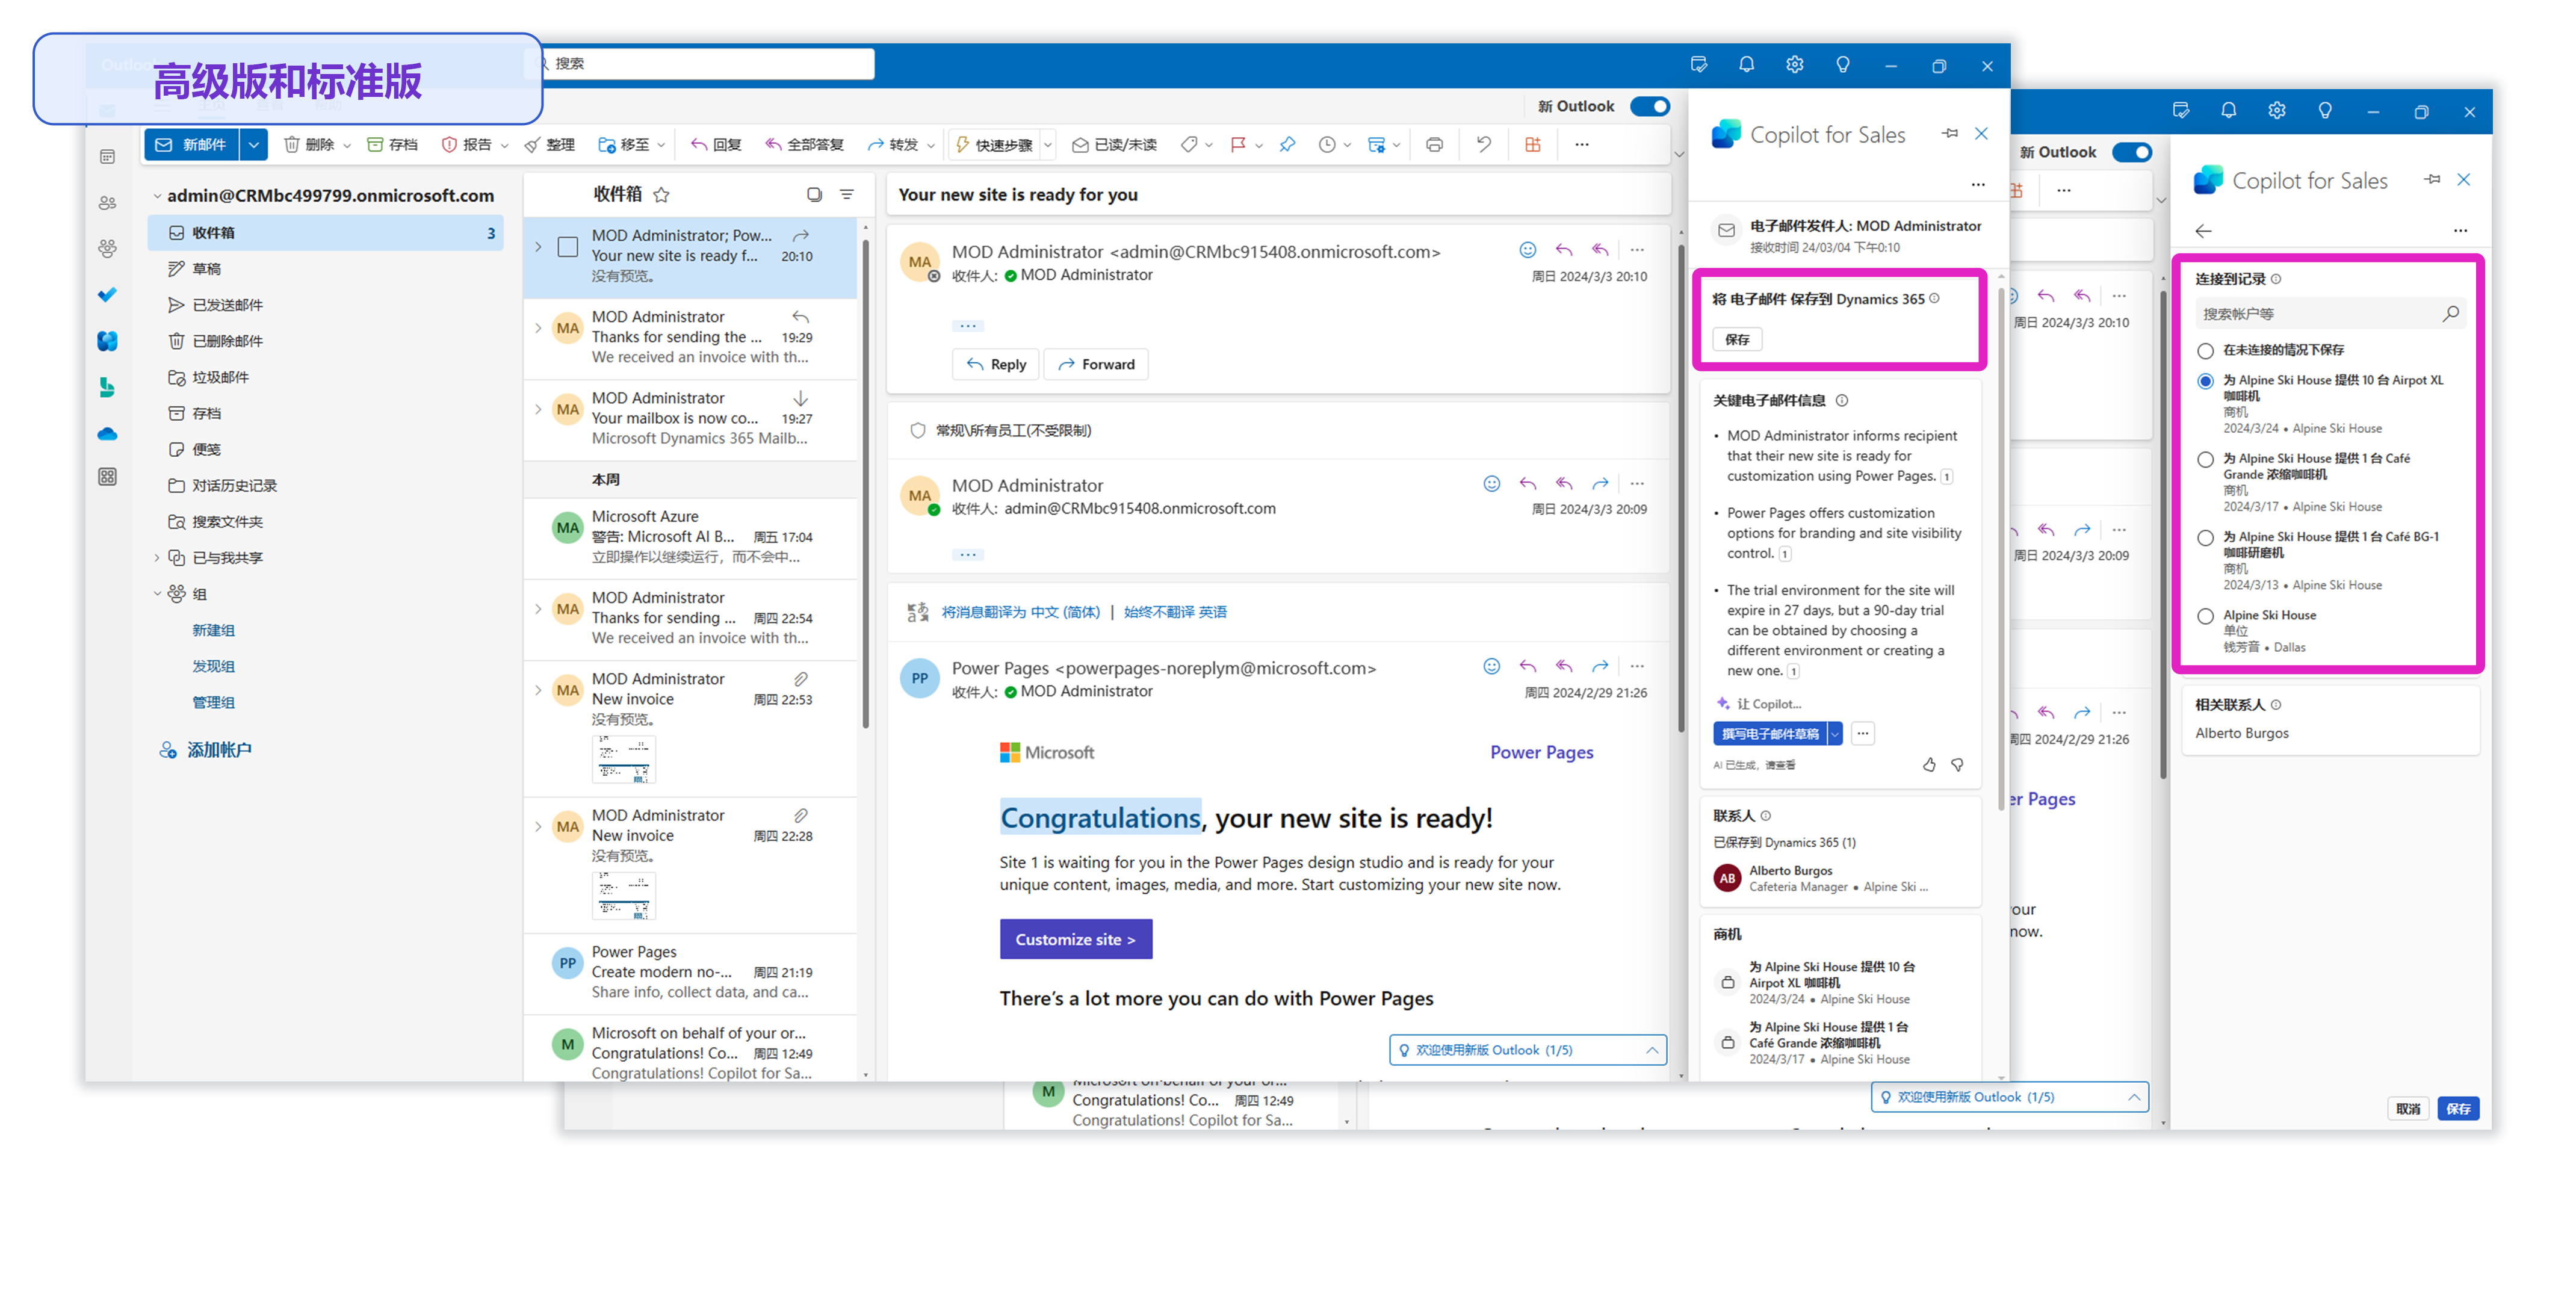Screen dimensions: 2576x1300
Task: Favorite the 收件箱 folder with star icon
Action: tap(661, 195)
